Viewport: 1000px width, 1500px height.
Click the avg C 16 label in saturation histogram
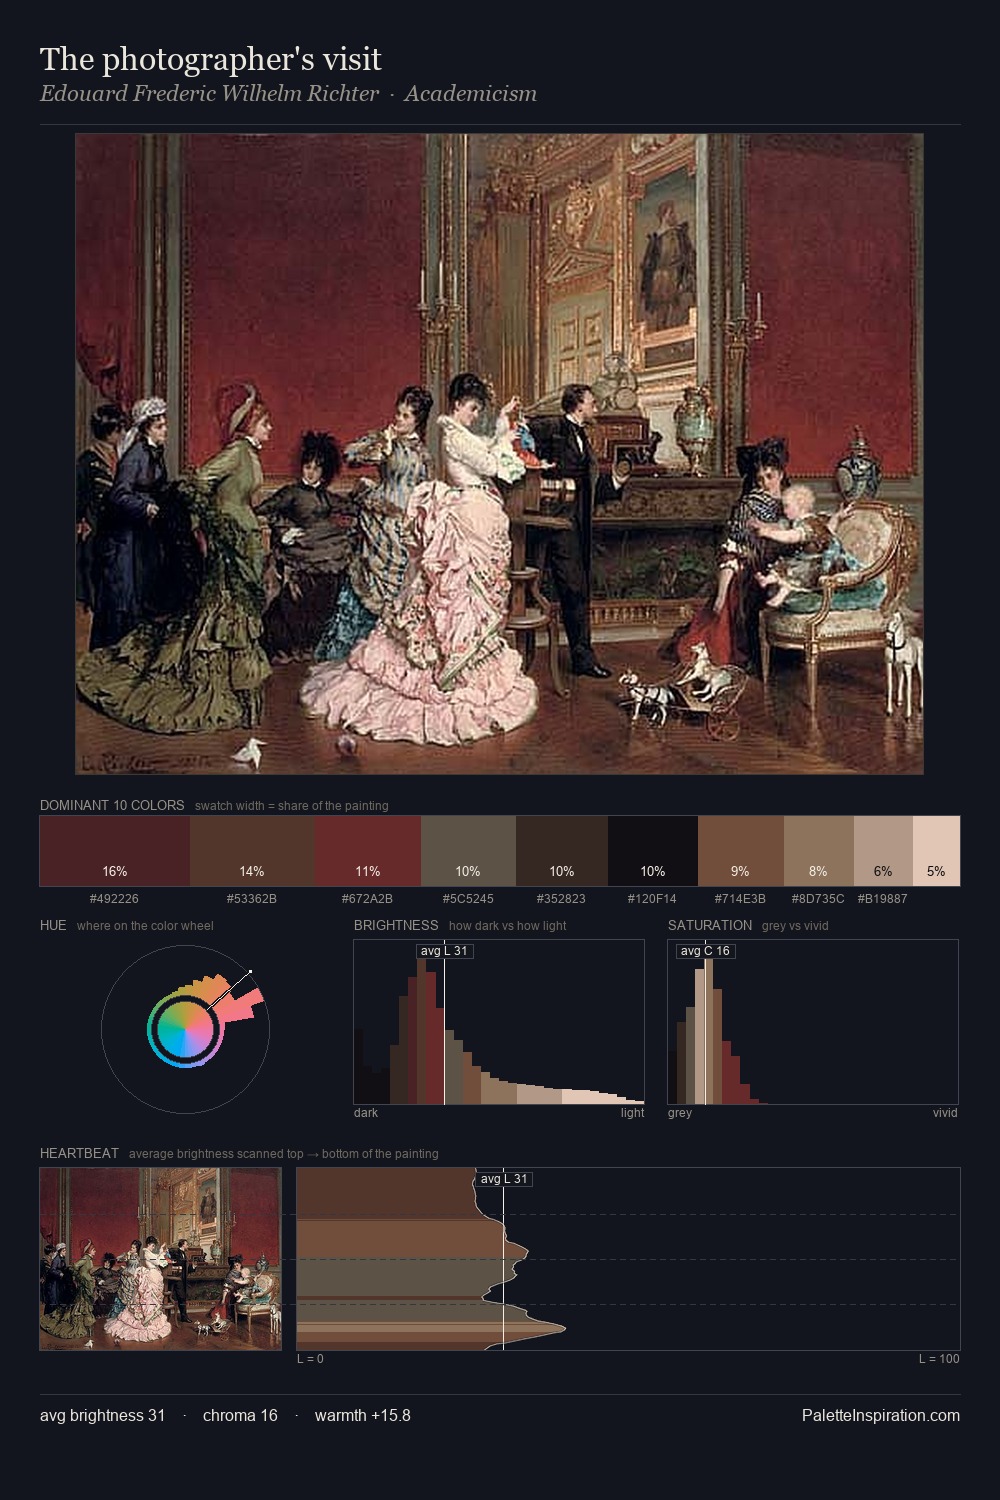tap(705, 951)
